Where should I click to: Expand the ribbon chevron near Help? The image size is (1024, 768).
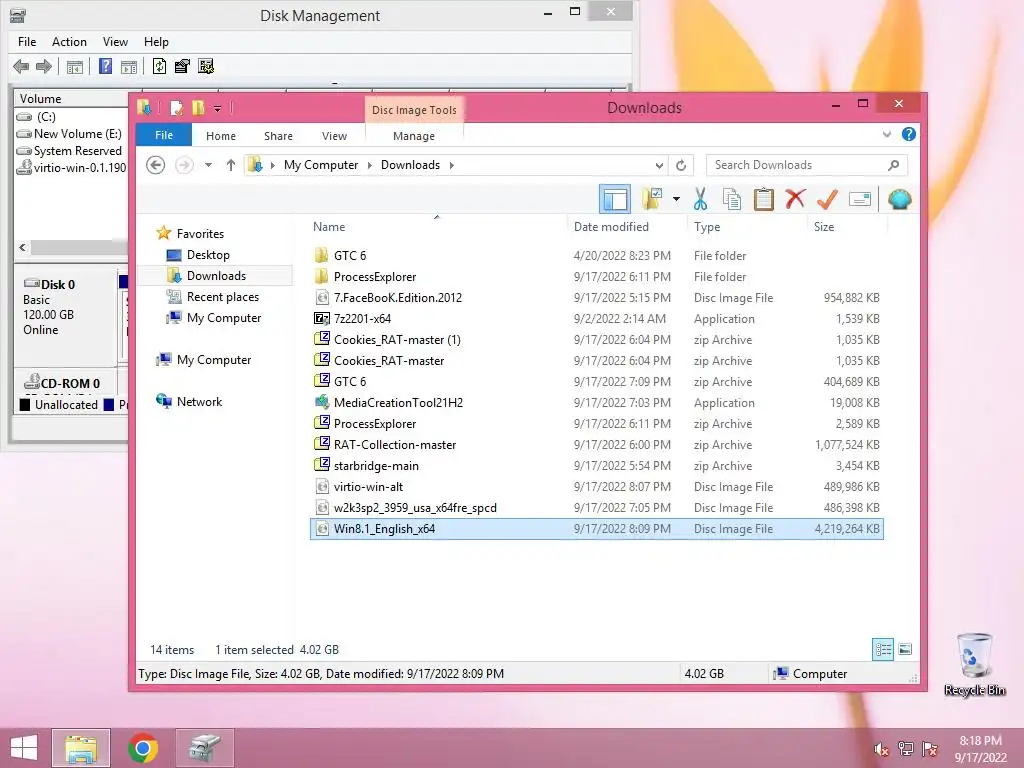click(x=886, y=135)
